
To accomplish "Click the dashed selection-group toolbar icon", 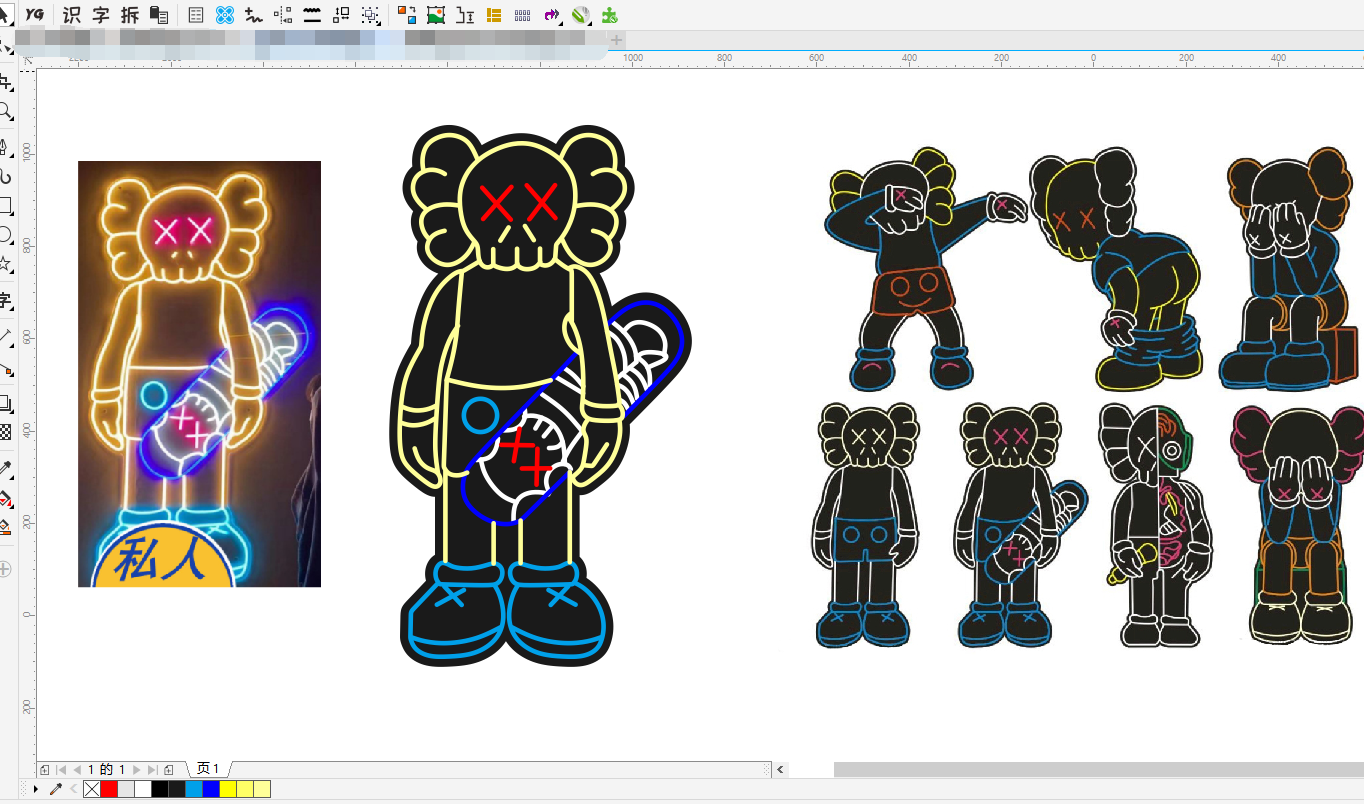I will click(371, 15).
